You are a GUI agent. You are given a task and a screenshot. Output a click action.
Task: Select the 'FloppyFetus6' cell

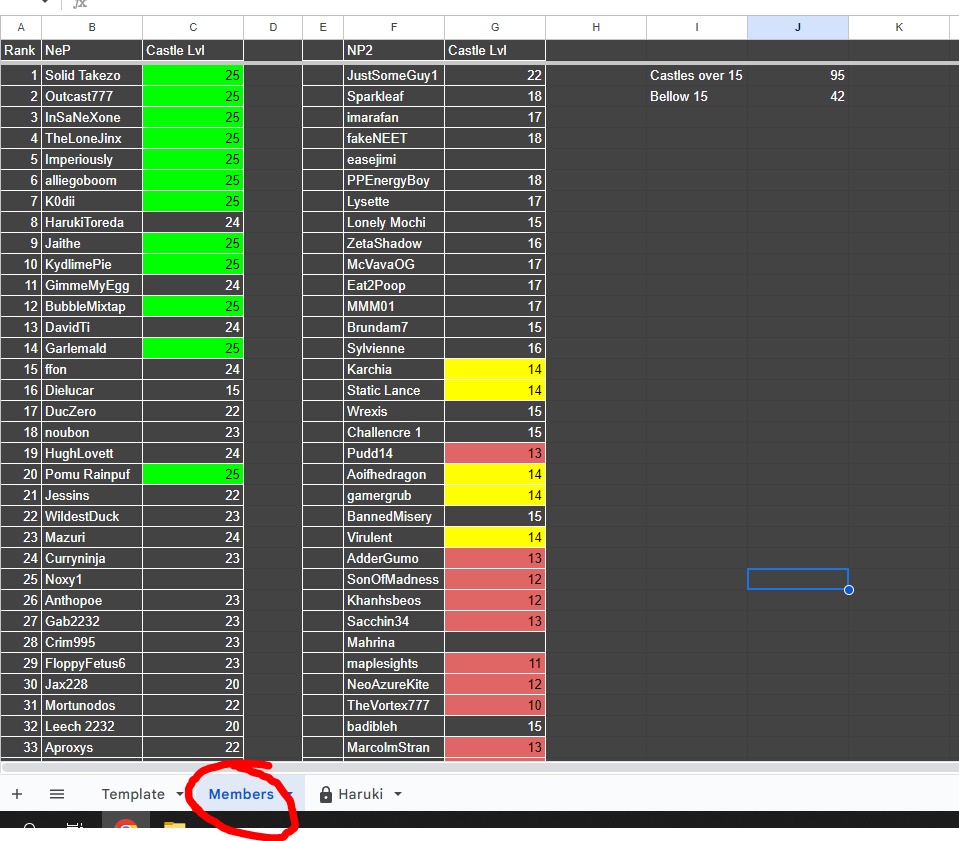pos(92,664)
